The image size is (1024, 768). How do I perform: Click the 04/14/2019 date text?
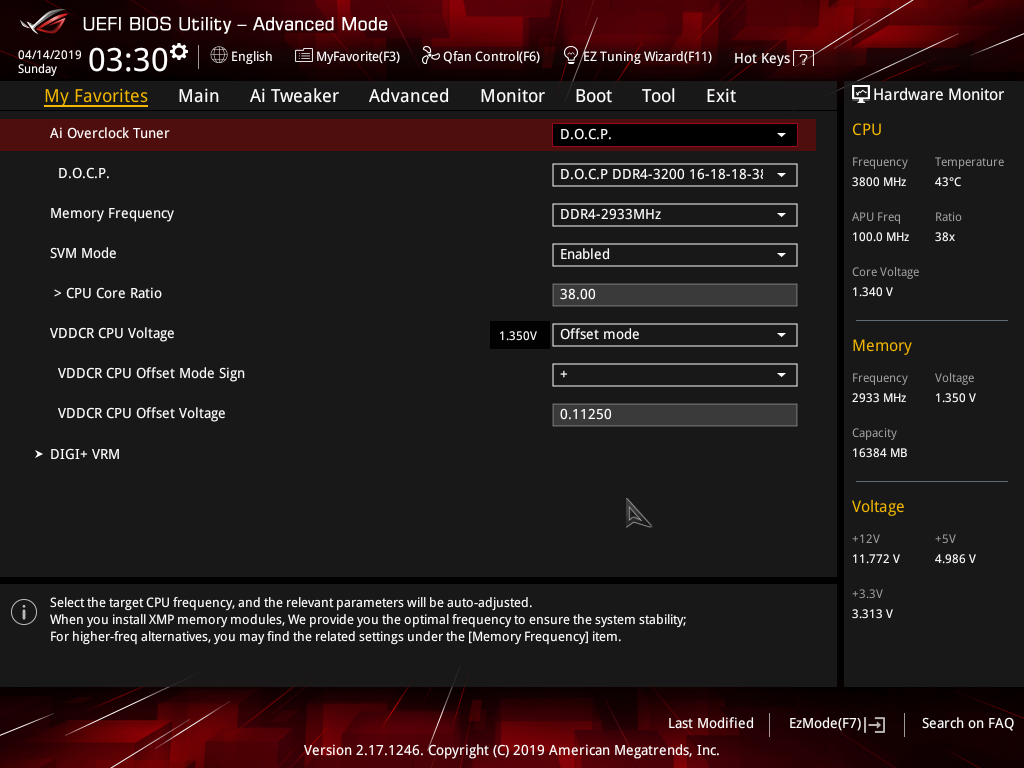point(50,55)
